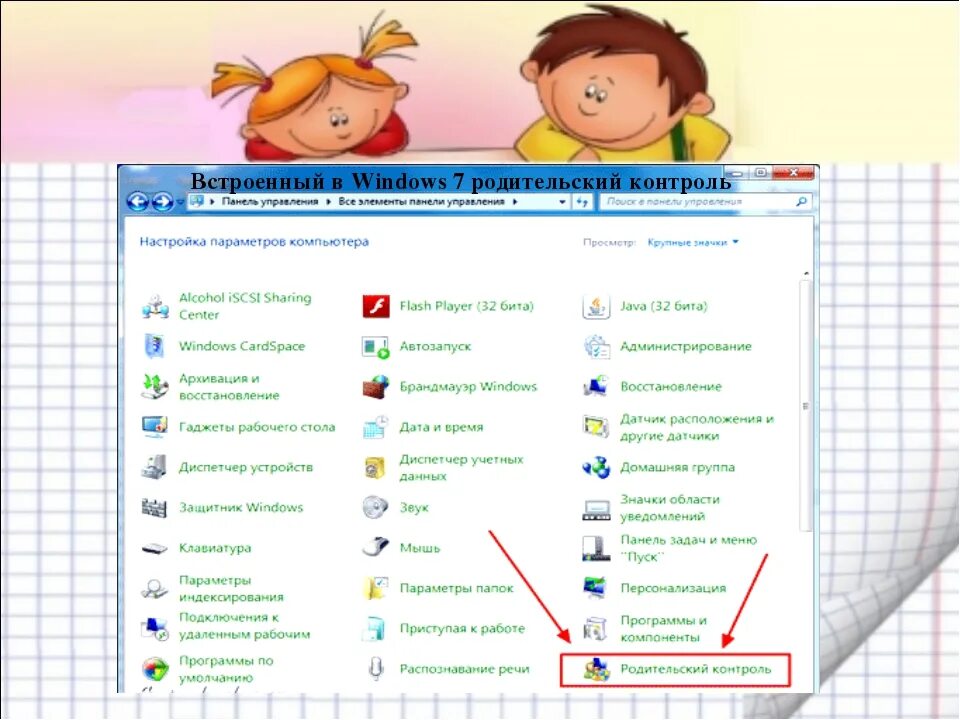This screenshot has width=960, height=720.
Task: Open the Архивация и восстановление icon
Action: [x=154, y=387]
